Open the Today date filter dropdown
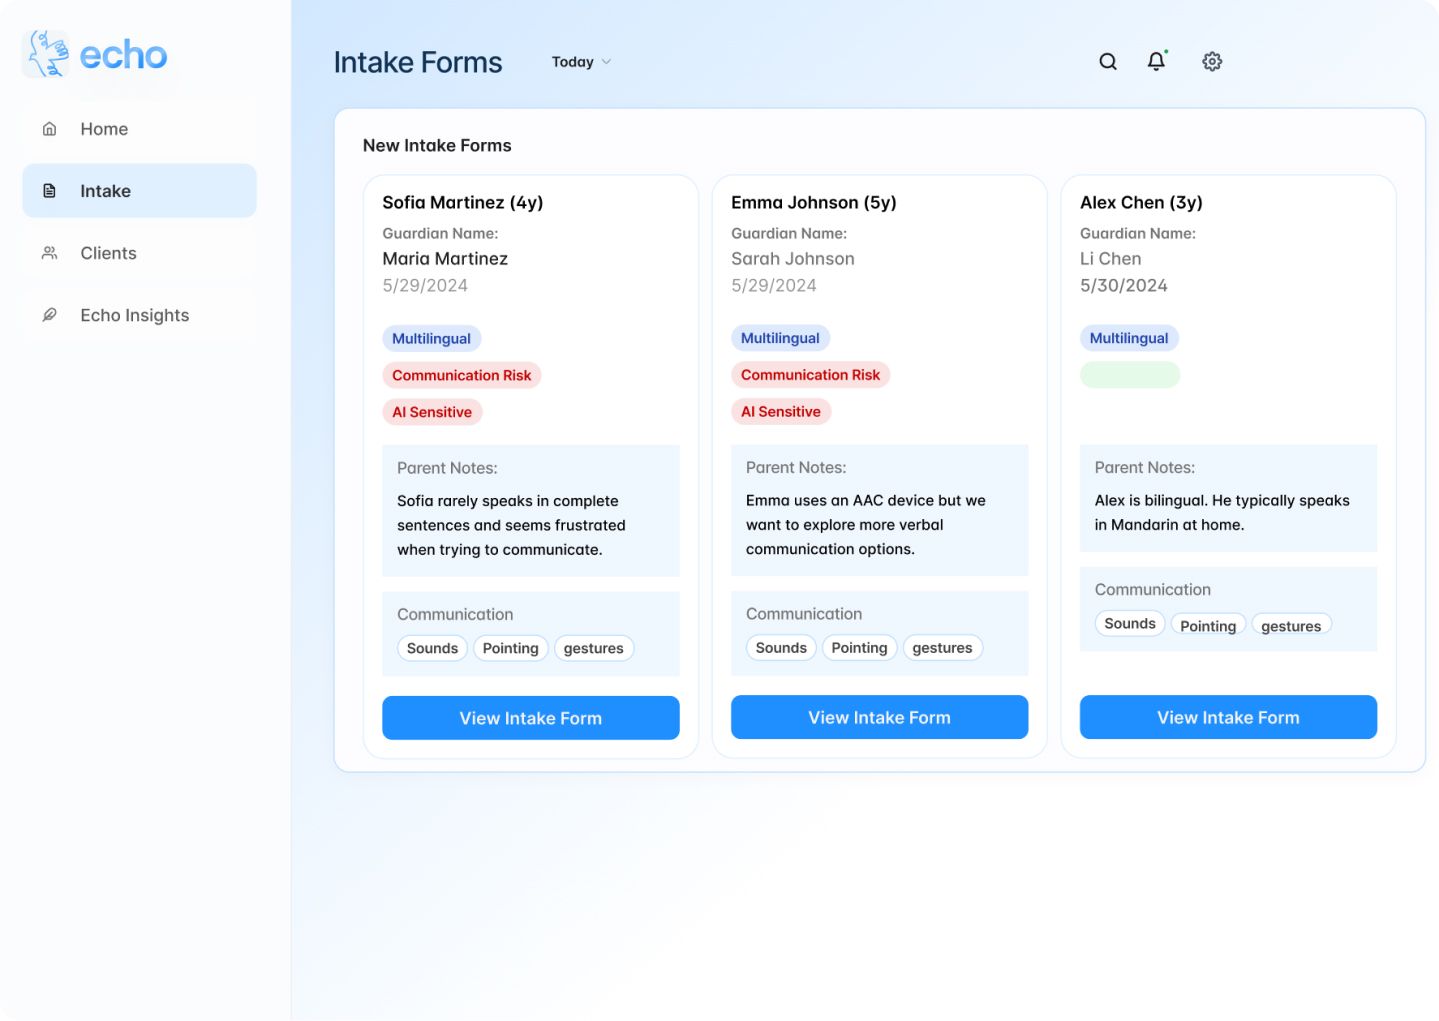The width and height of the screenshot is (1439, 1021). tap(580, 61)
